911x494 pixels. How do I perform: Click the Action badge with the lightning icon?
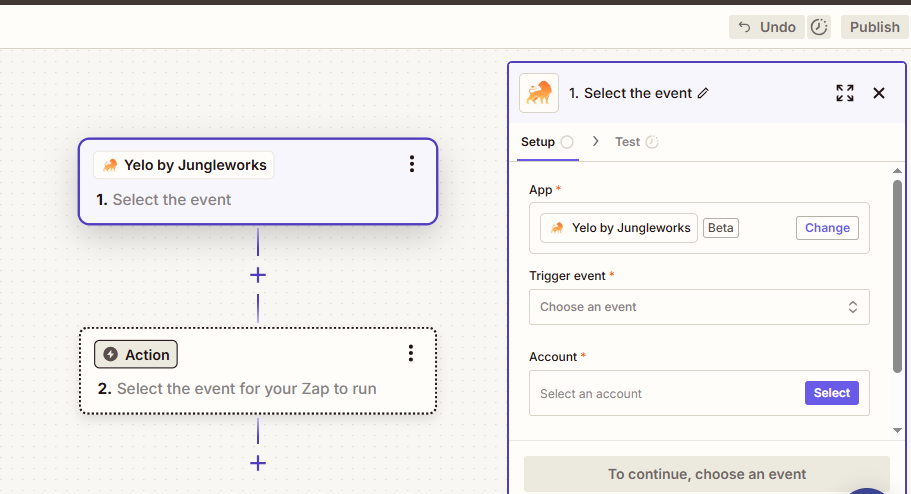(x=136, y=355)
